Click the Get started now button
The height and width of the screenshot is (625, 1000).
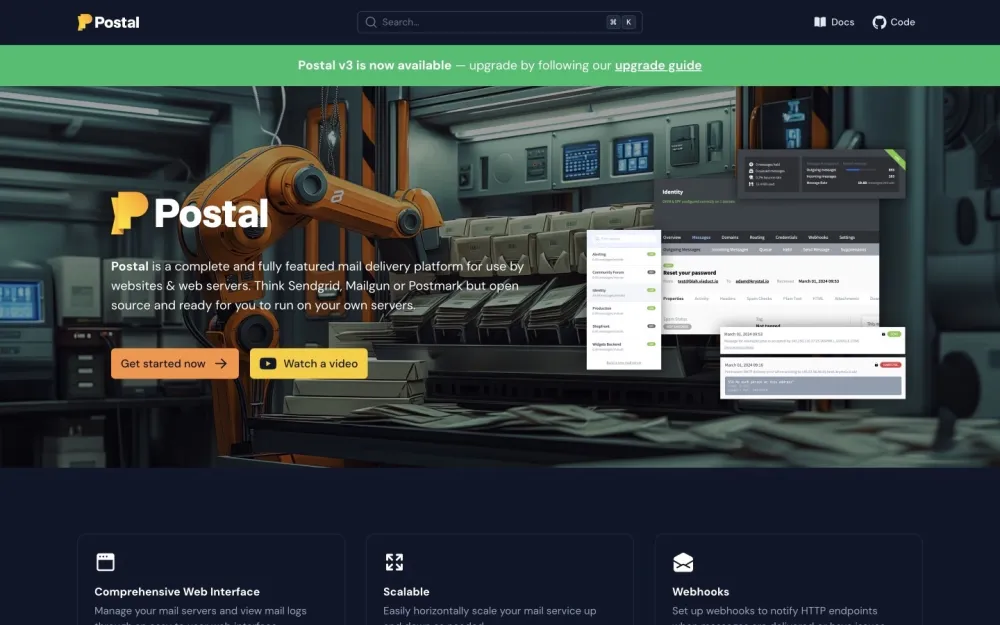pyautogui.click(x=174, y=363)
